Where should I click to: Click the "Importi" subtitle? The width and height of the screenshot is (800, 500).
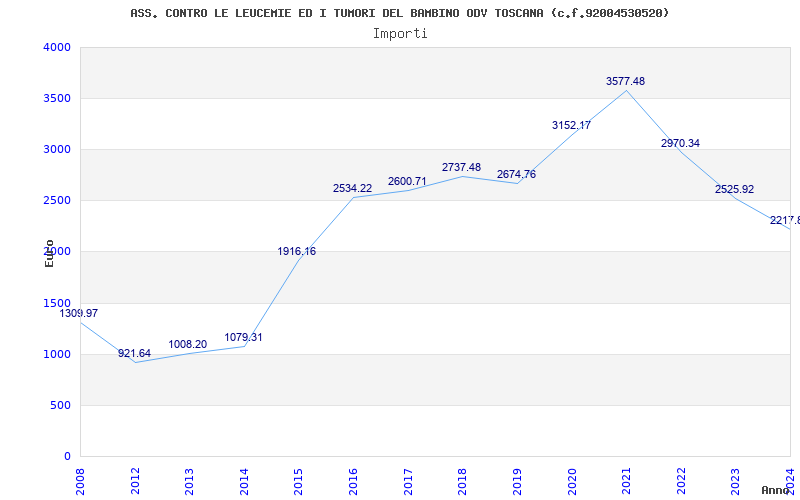pyautogui.click(x=400, y=34)
